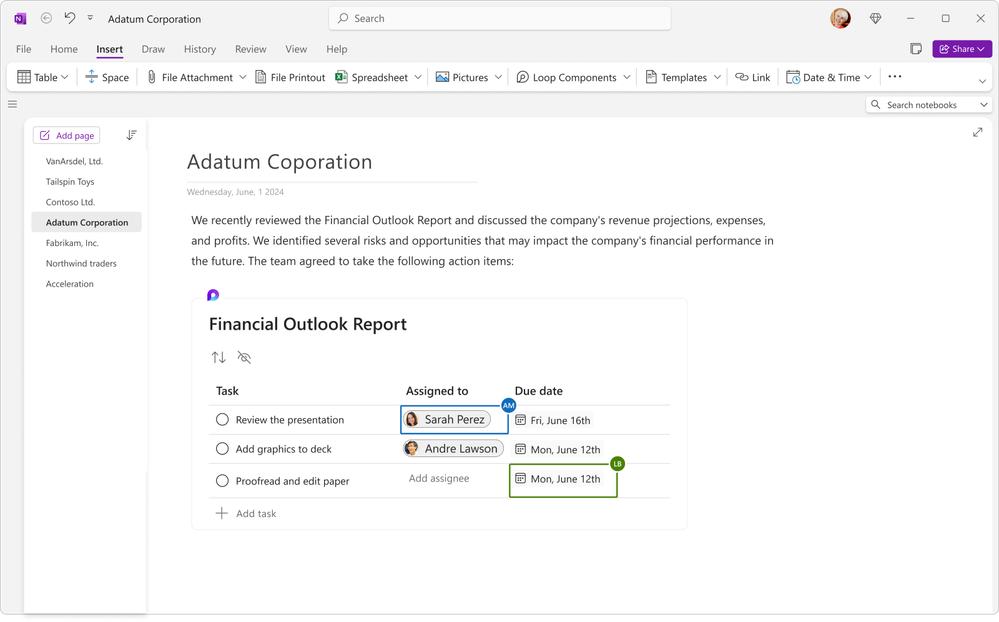Select the File Attachment tool
The height and width of the screenshot is (622, 999).
(195, 76)
